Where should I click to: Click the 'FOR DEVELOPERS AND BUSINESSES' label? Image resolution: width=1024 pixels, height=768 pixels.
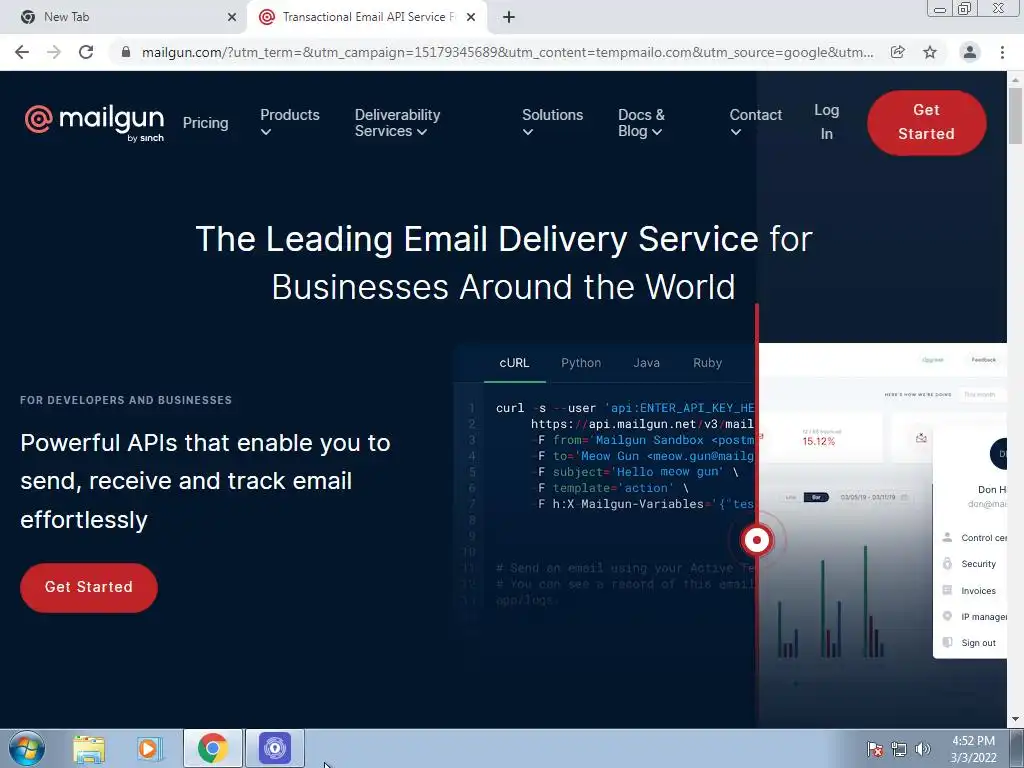pyautogui.click(x=126, y=400)
